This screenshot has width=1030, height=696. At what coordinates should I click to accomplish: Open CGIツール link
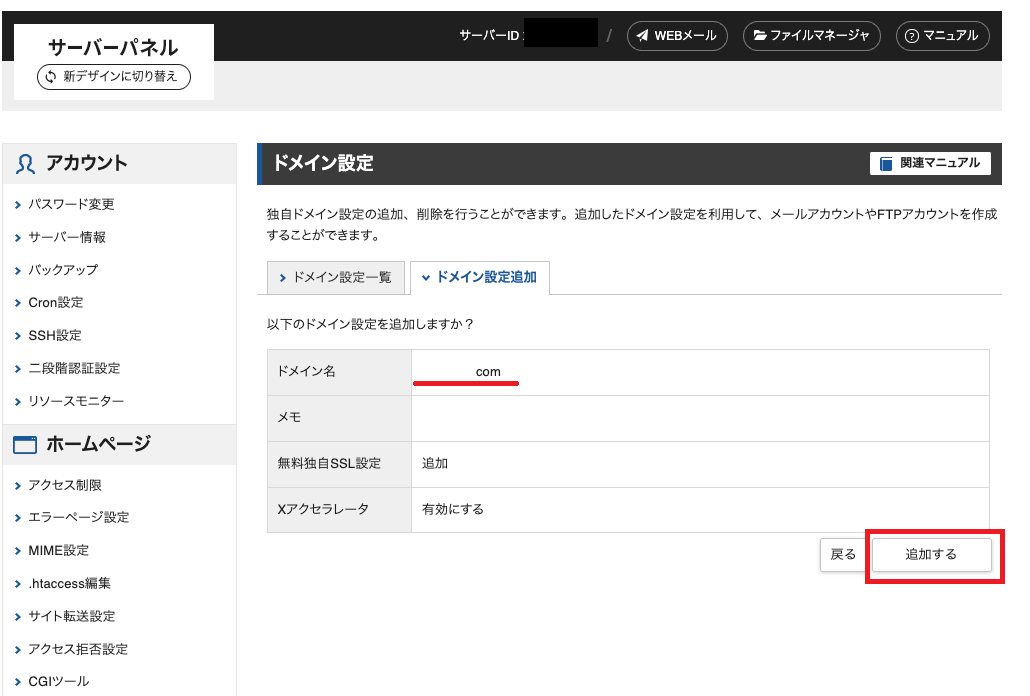click(x=58, y=682)
